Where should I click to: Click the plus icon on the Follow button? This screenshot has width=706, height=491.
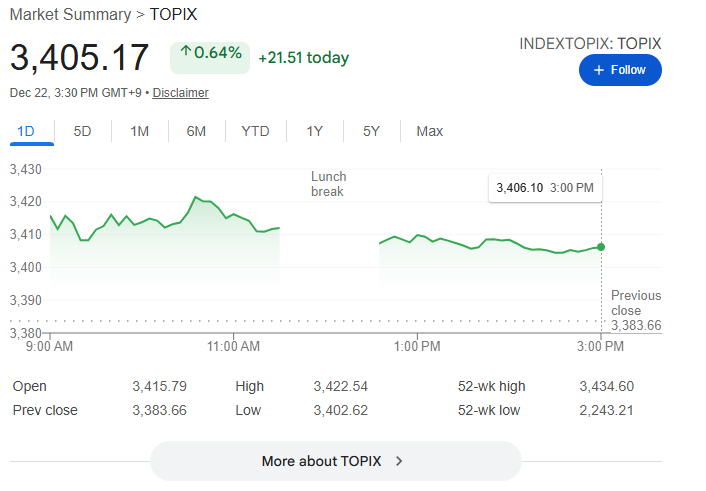599,70
